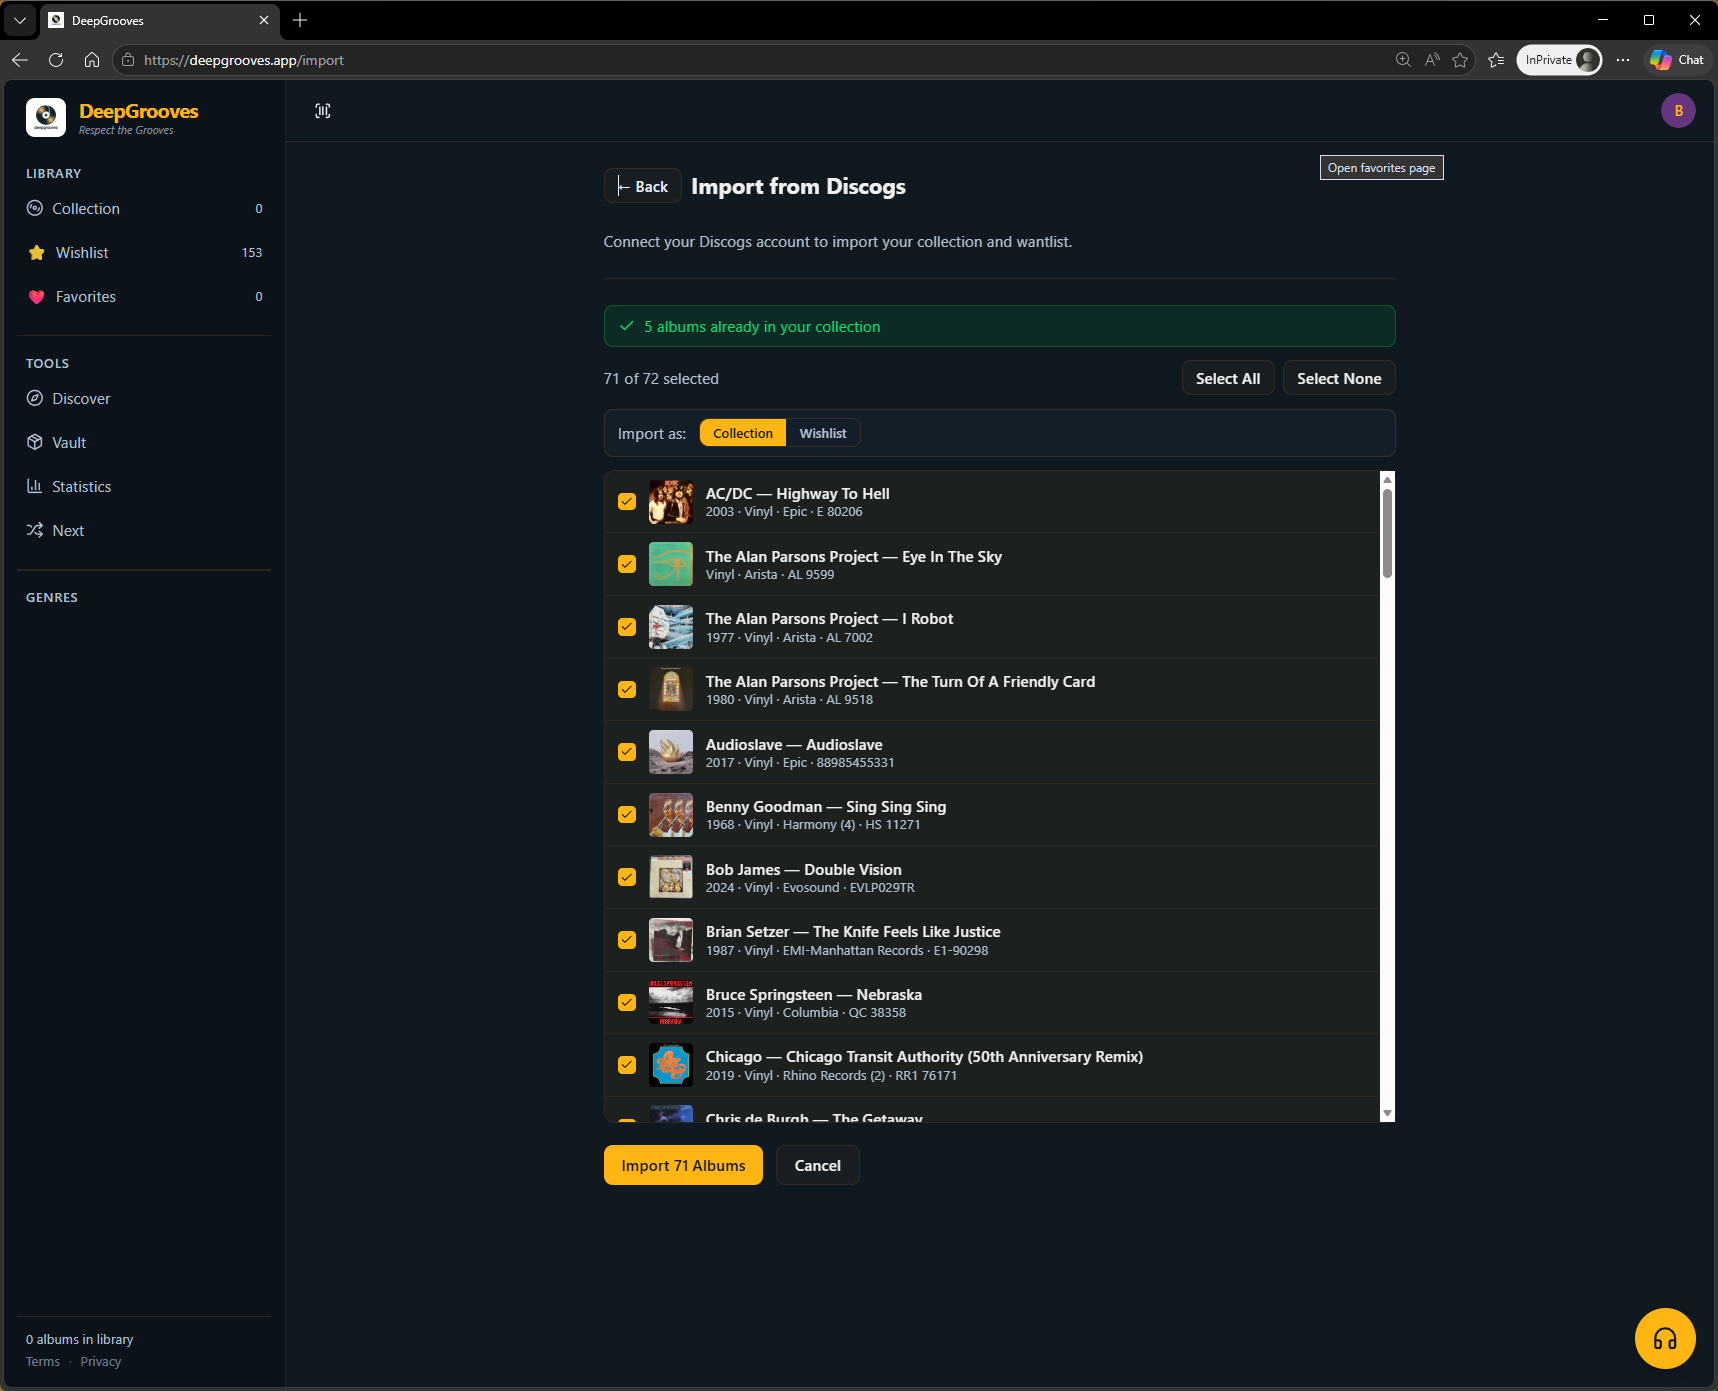Screen dimensions: 1718x1391
Task: Uncheck The Turn Of A Friendly Card
Action: click(x=627, y=690)
